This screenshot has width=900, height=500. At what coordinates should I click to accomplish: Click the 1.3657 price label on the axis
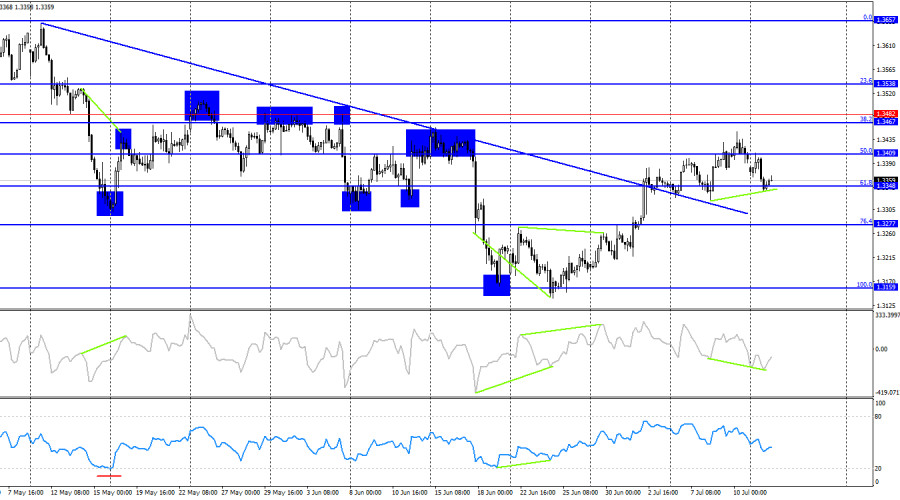point(885,20)
